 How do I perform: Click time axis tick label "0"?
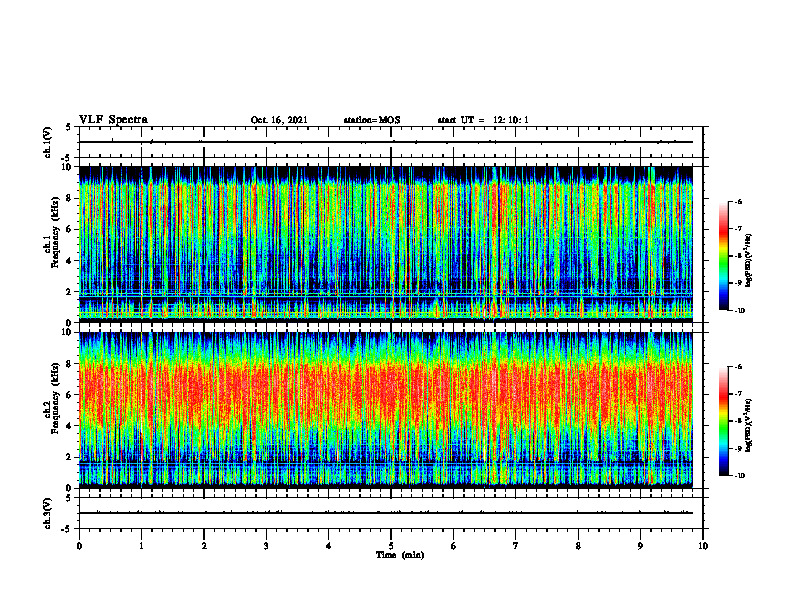pyautogui.click(x=79, y=546)
